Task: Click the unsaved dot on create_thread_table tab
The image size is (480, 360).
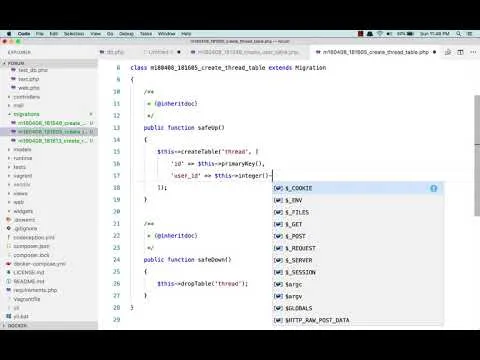Action: click(x=434, y=52)
